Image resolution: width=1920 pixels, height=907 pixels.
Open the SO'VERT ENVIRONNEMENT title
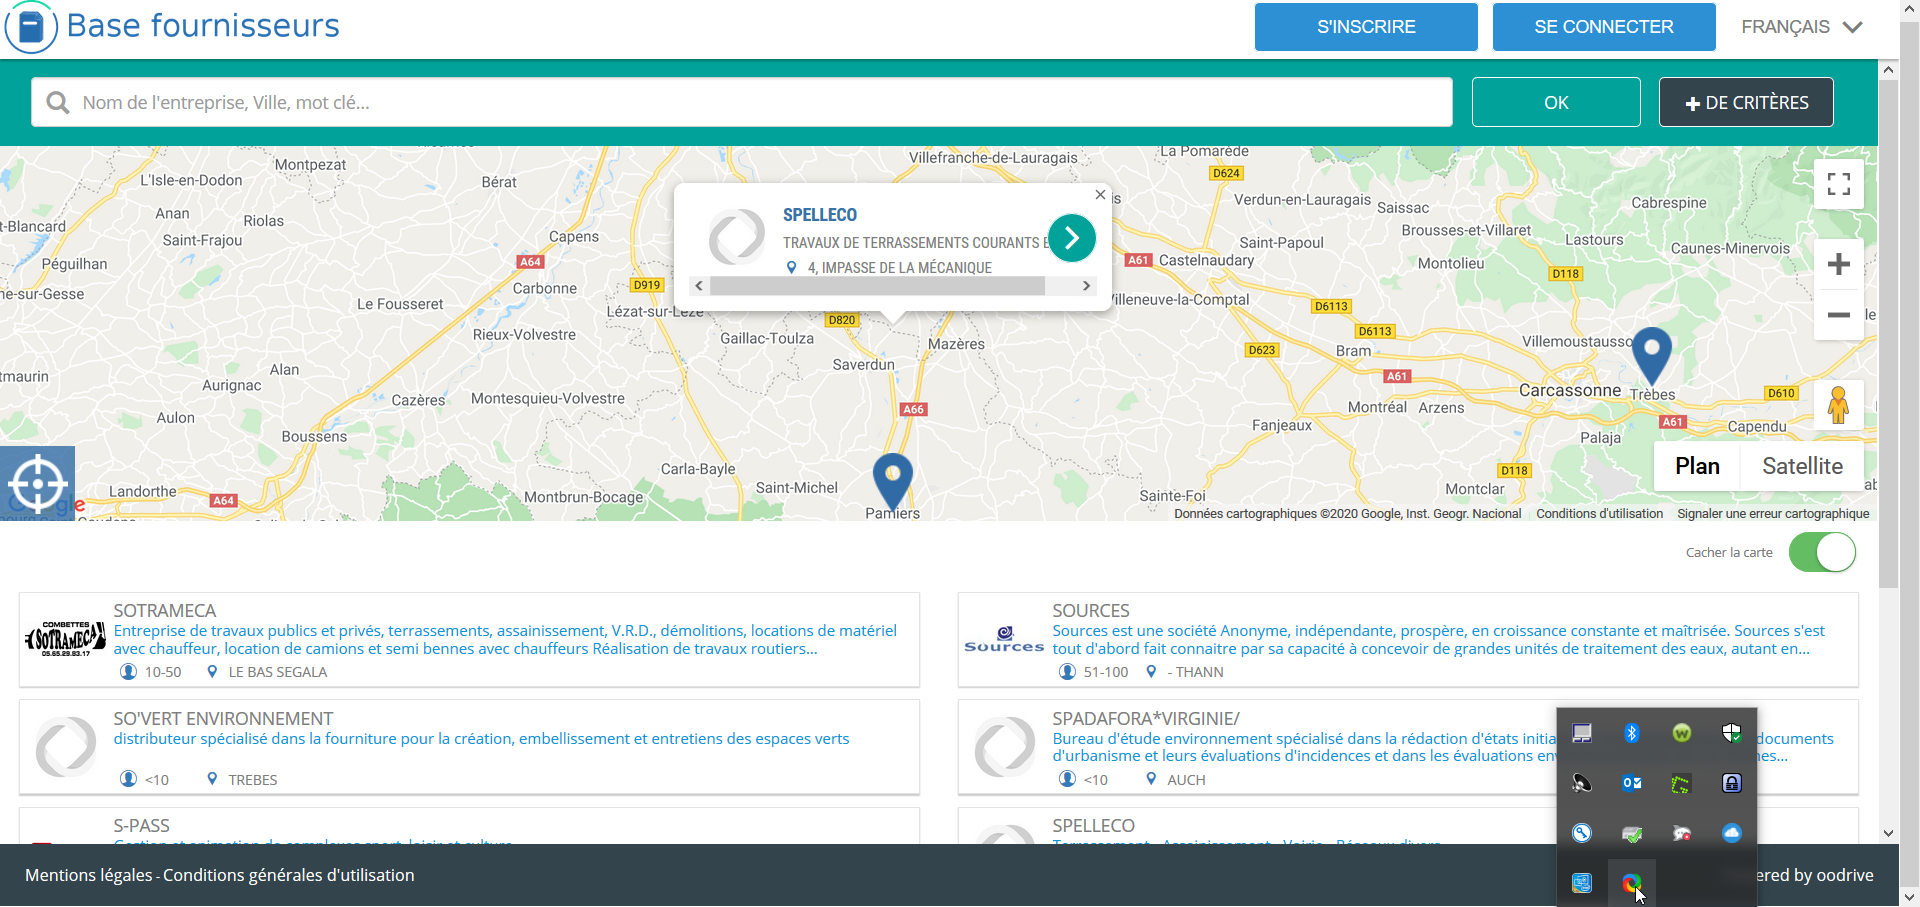click(x=223, y=718)
